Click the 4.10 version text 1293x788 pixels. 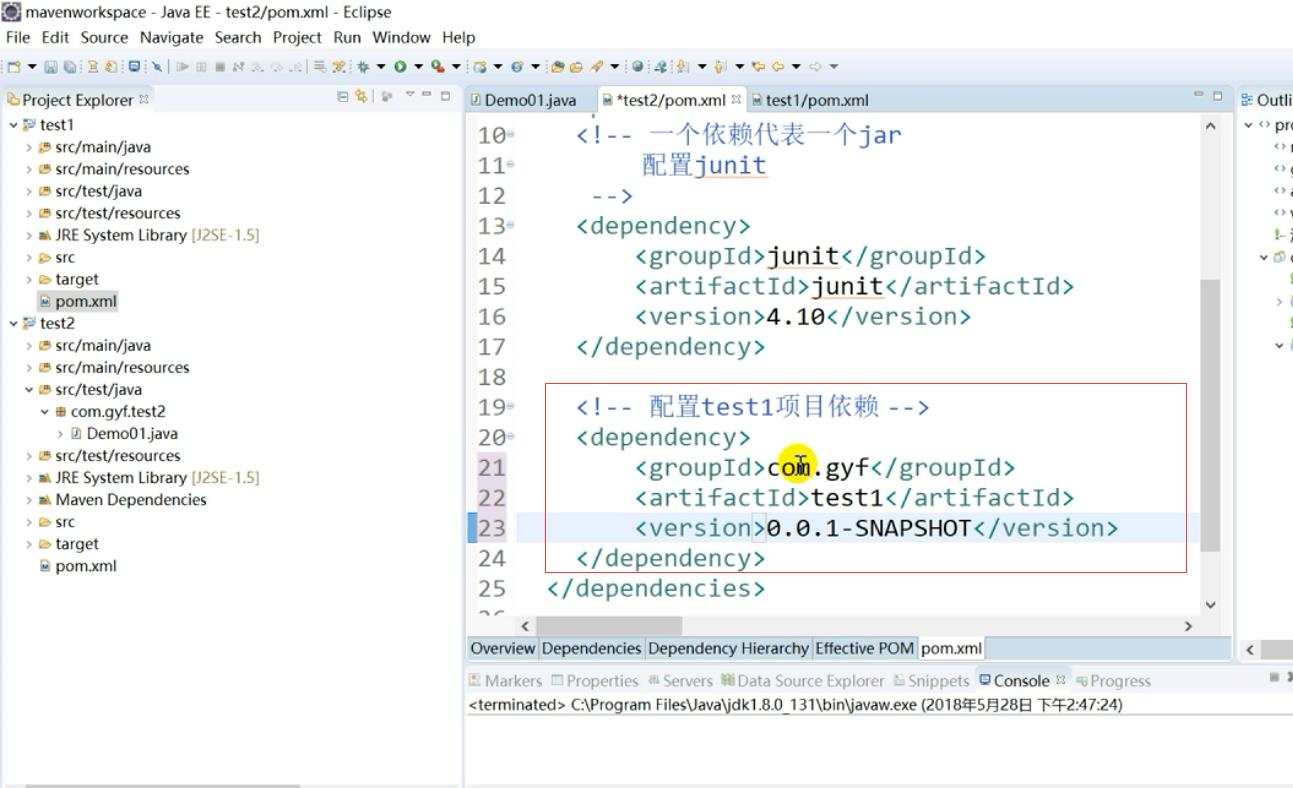click(795, 317)
